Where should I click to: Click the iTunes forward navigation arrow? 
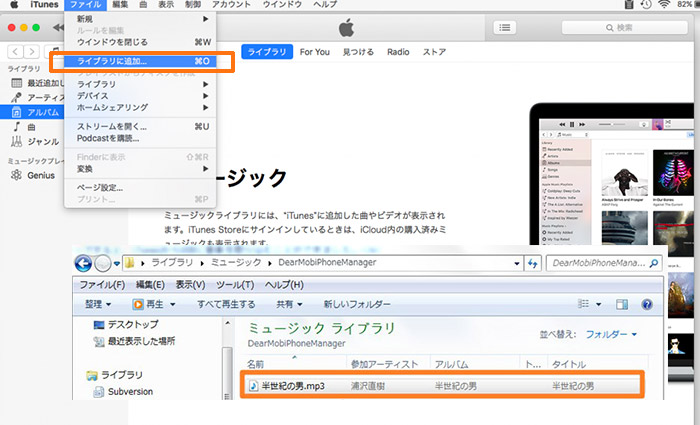click(32, 51)
